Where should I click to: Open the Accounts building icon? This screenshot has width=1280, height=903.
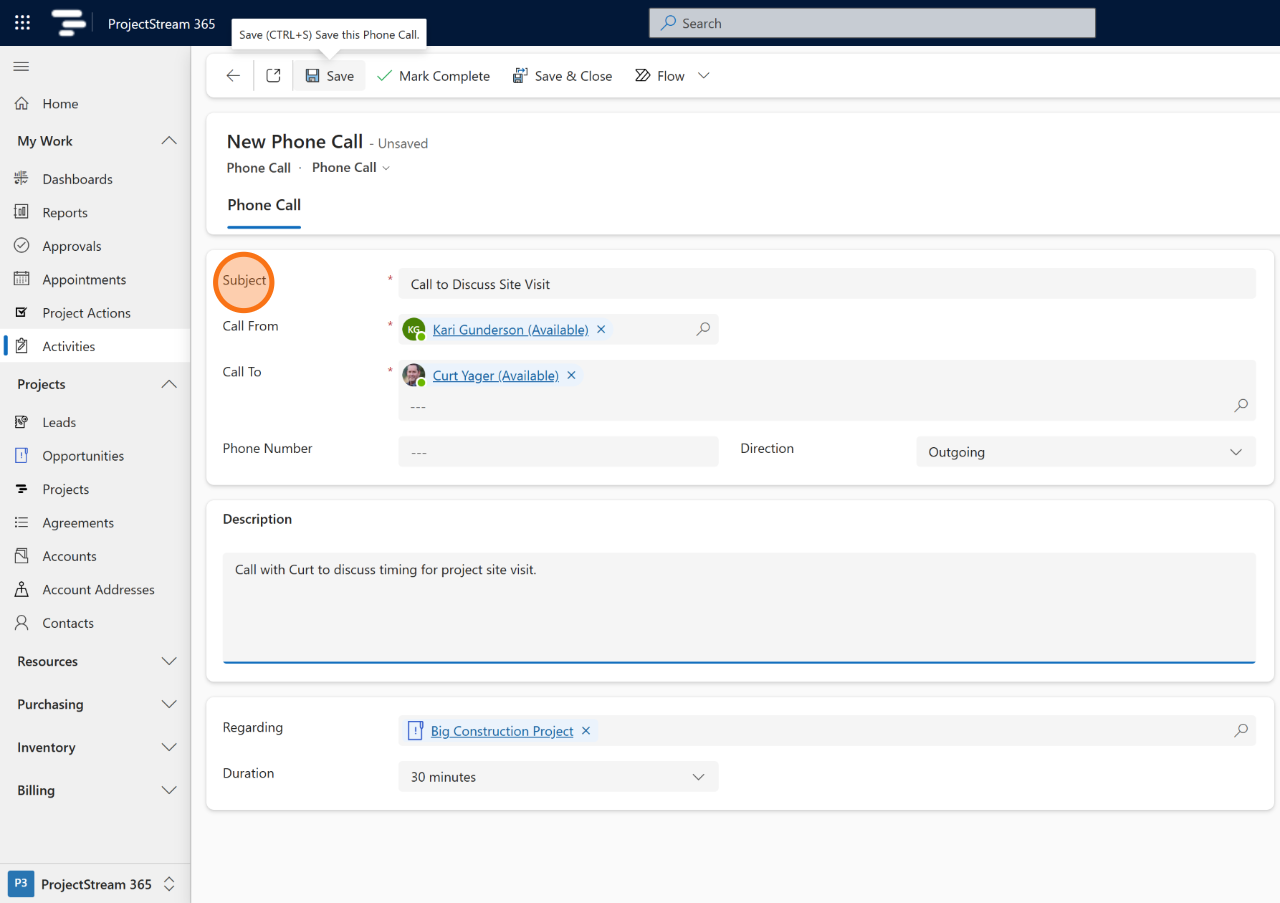pos(21,556)
